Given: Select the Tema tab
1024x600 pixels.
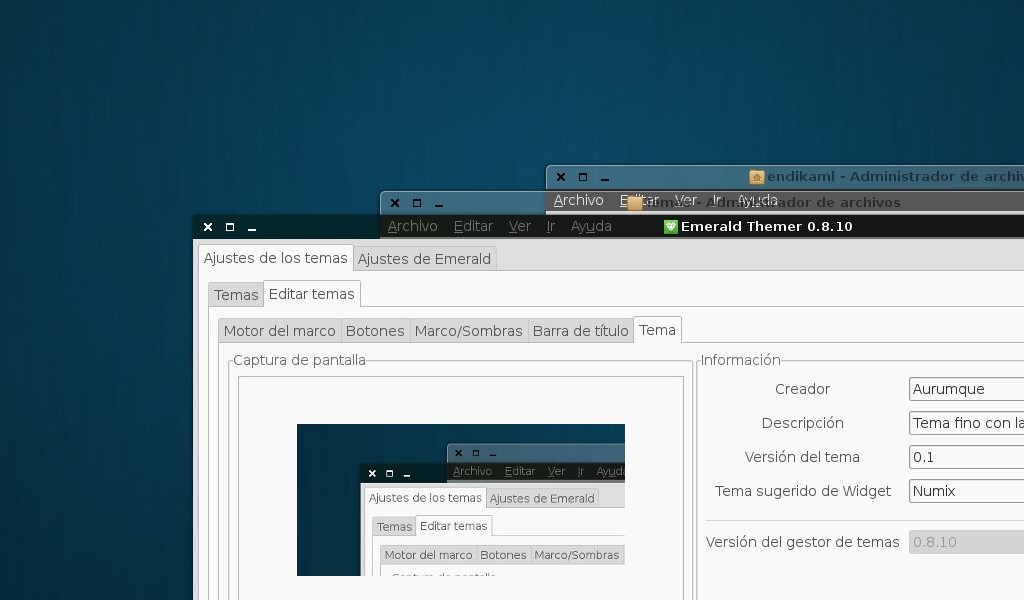Looking at the screenshot, I should 657,330.
